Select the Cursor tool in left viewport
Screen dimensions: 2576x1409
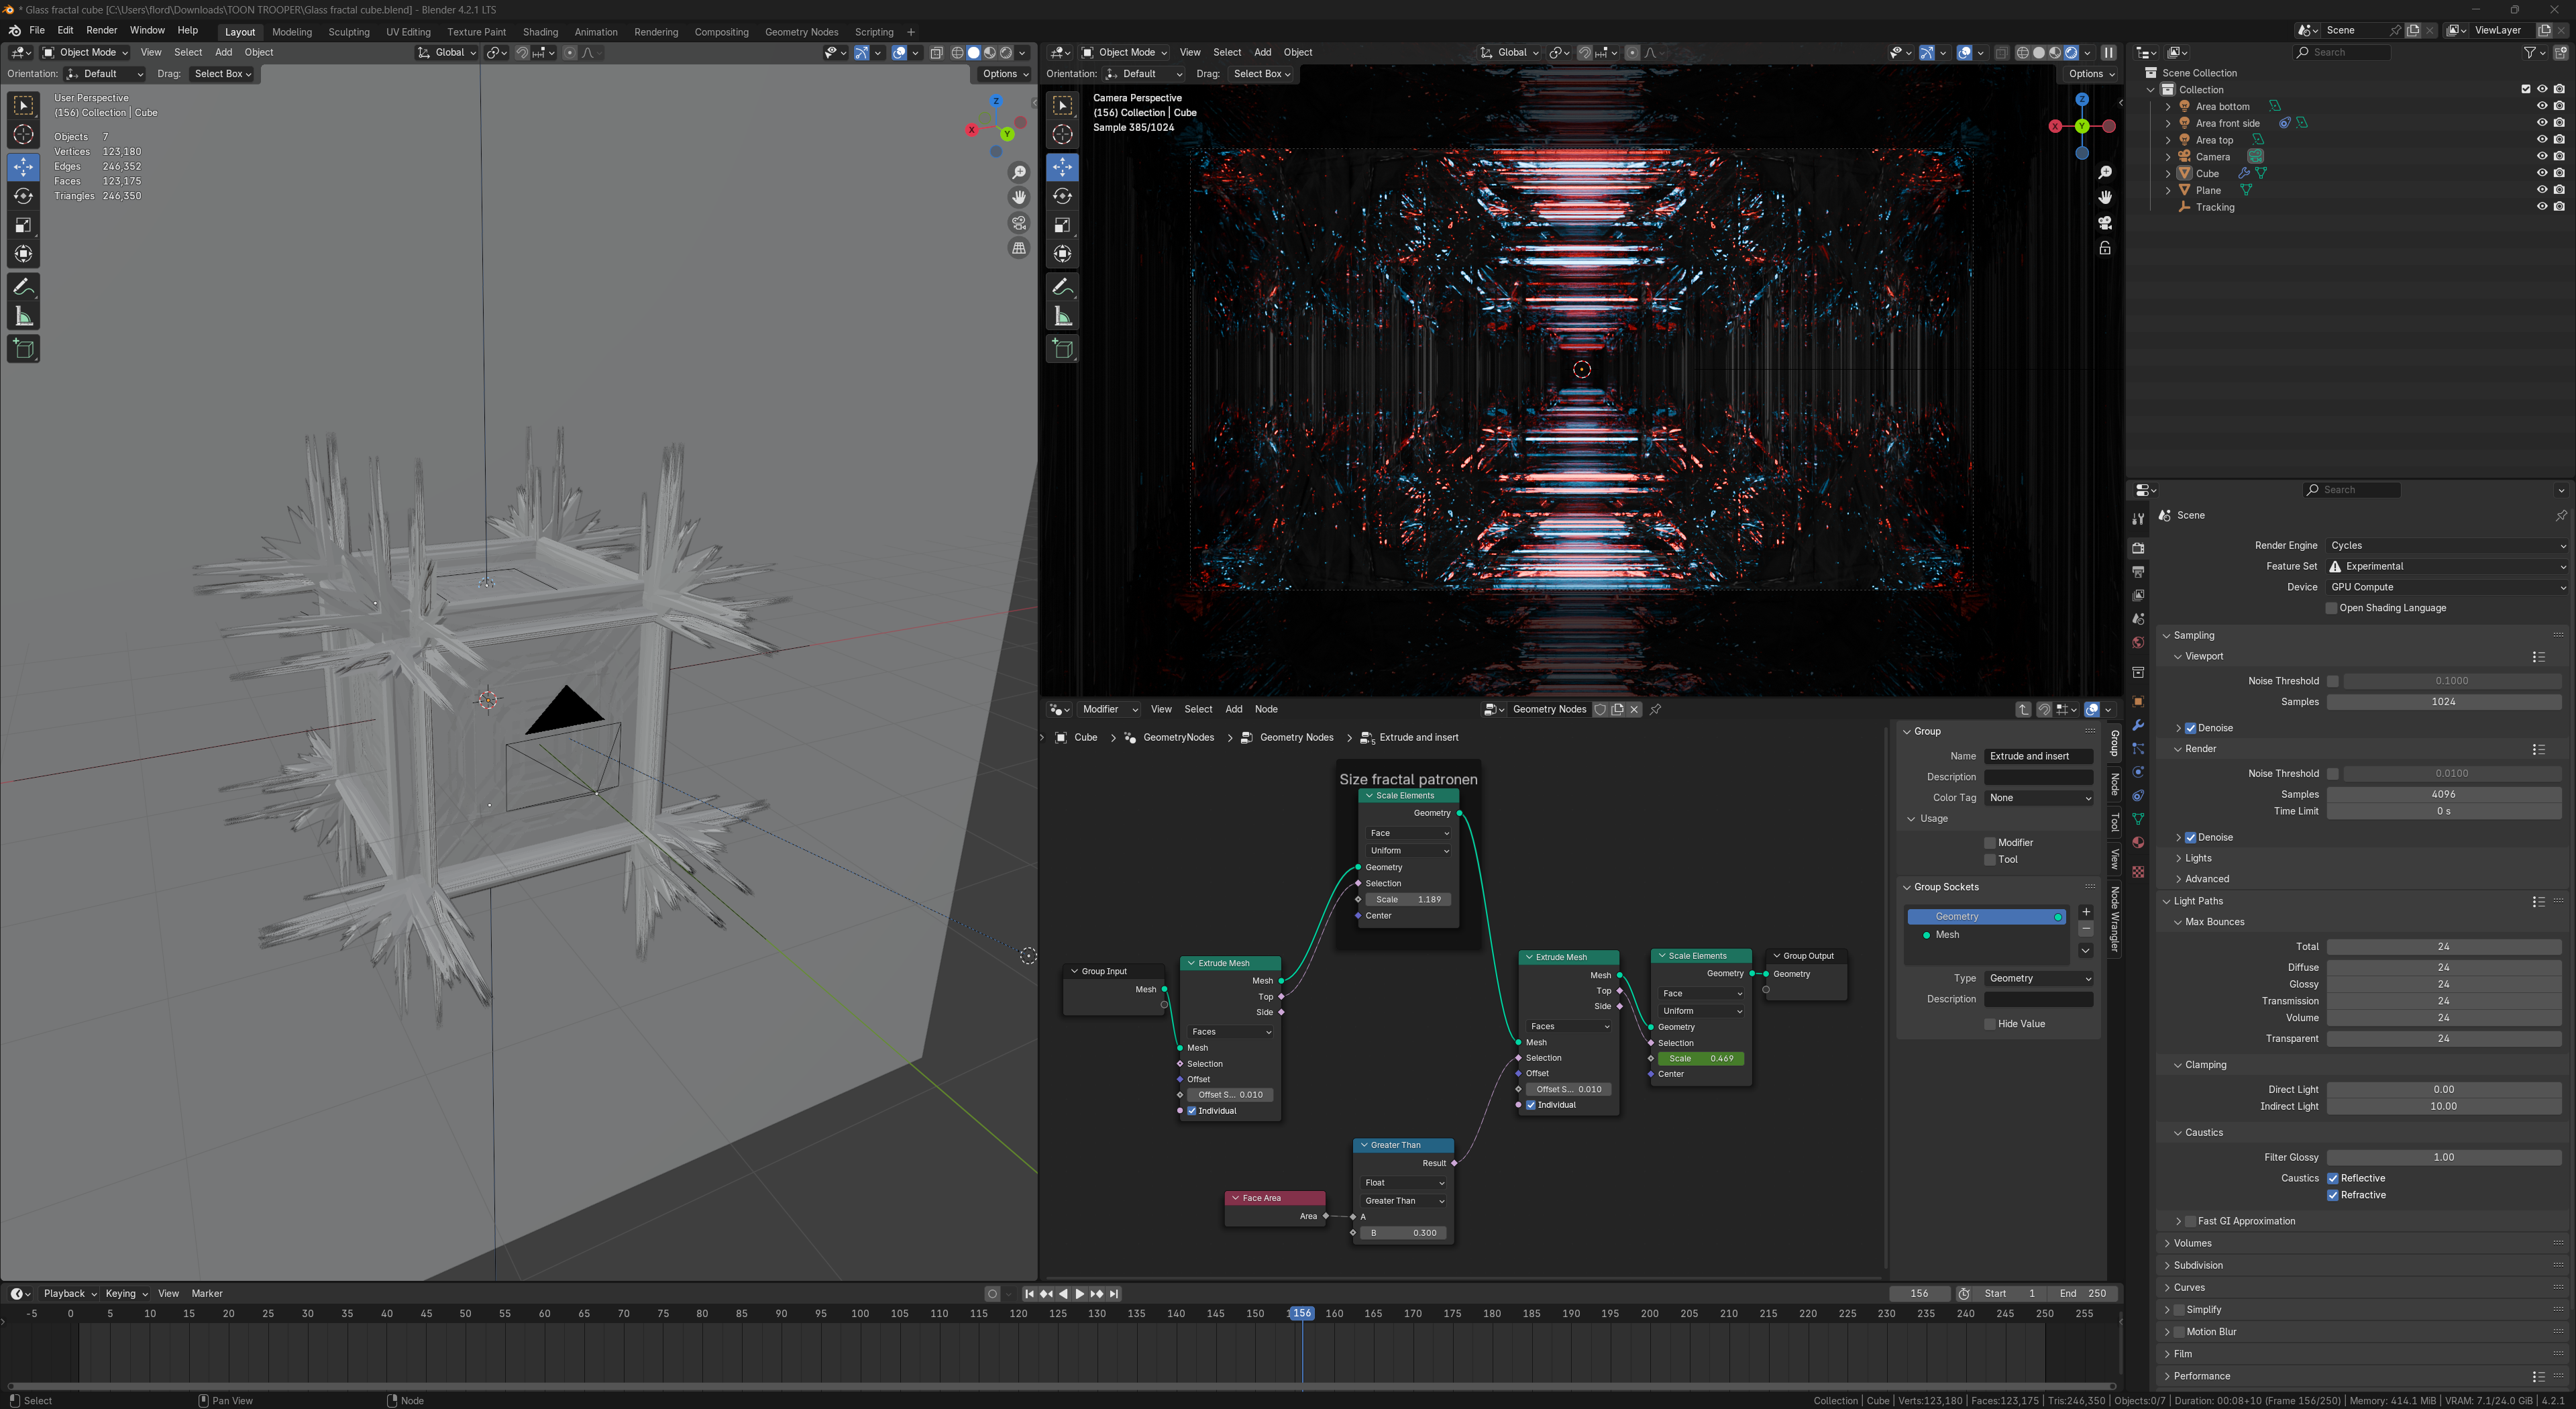point(23,135)
